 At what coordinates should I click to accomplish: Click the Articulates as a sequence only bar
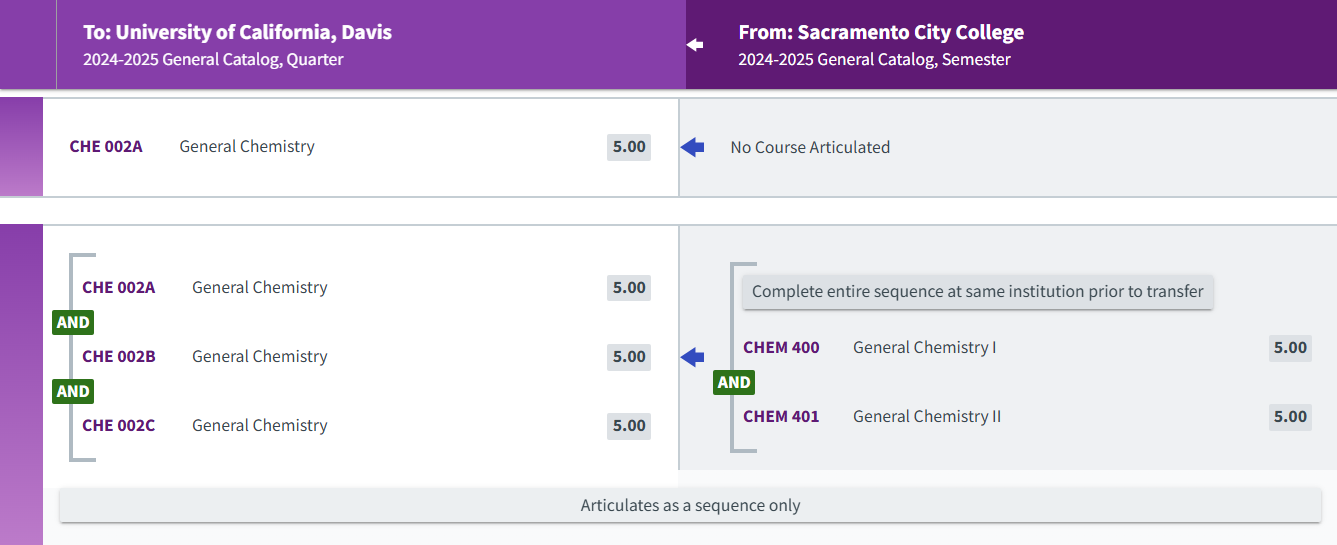pos(690,505)
